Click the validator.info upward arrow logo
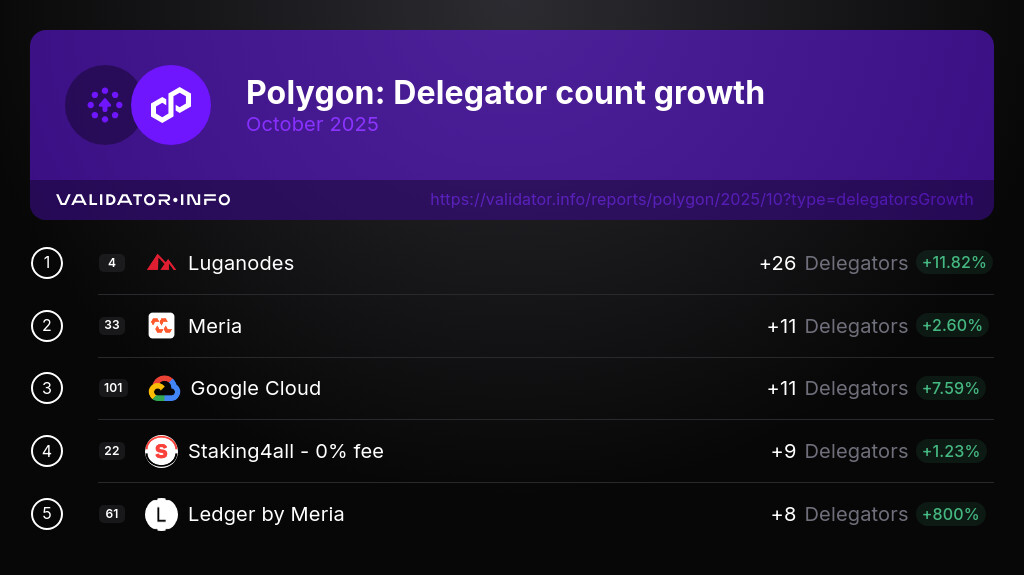Screen dimensions: 1024x575 click(x=104, y=105)
